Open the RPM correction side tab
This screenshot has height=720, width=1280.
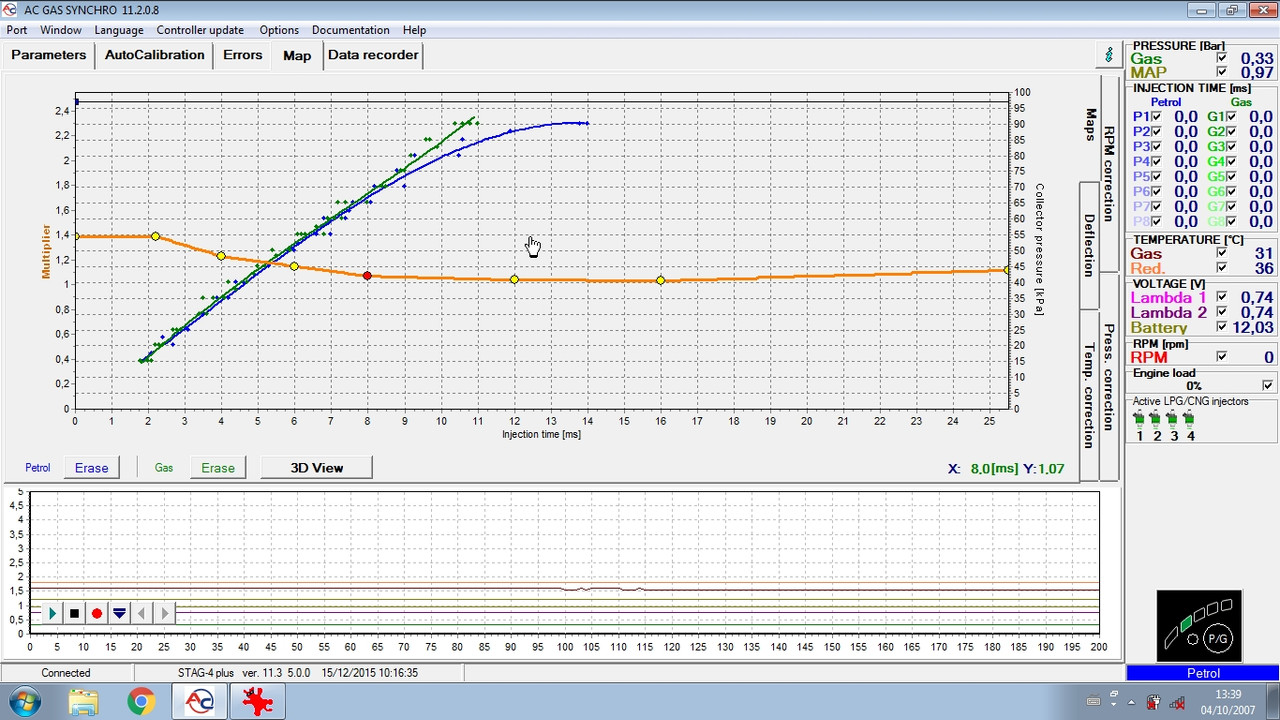[x=1109, y=173]
